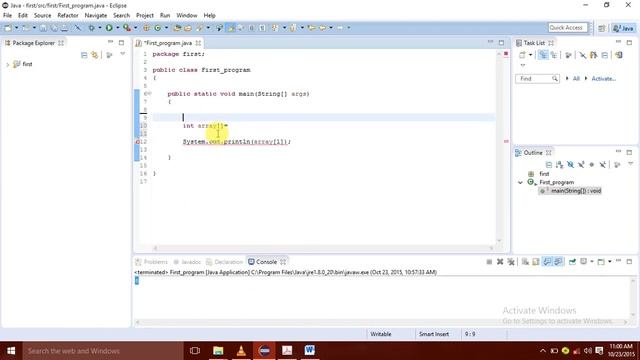
Task: Toggle Hide Local Types in Outline
Action: [602, 164]
